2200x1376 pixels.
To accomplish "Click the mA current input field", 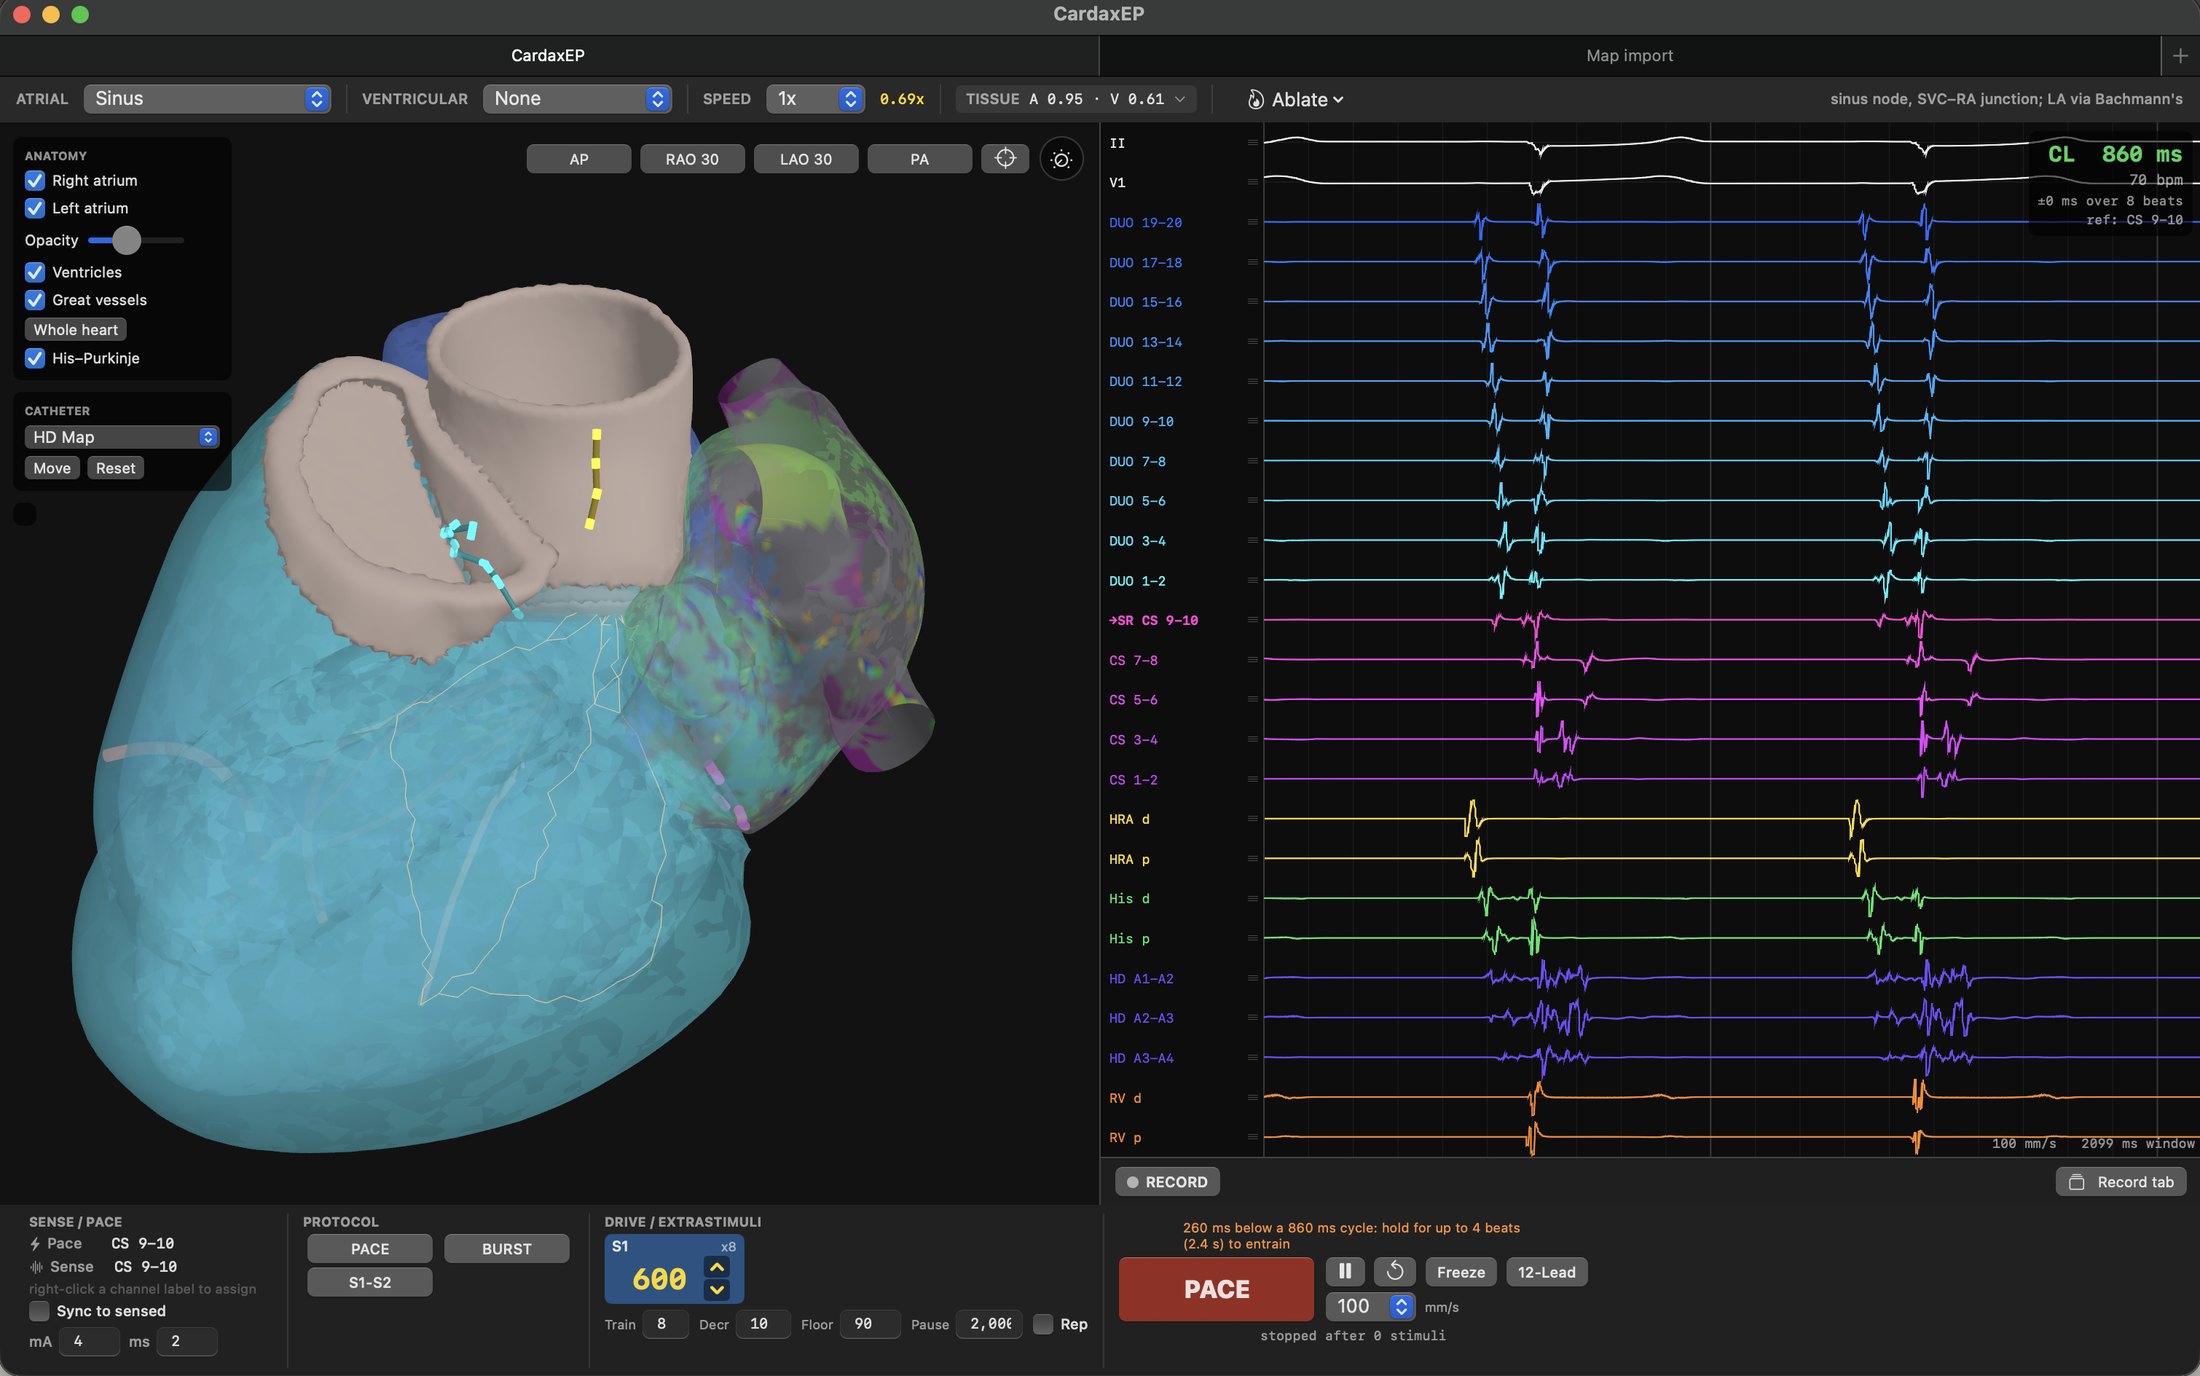I will (x=89, y=1341).
